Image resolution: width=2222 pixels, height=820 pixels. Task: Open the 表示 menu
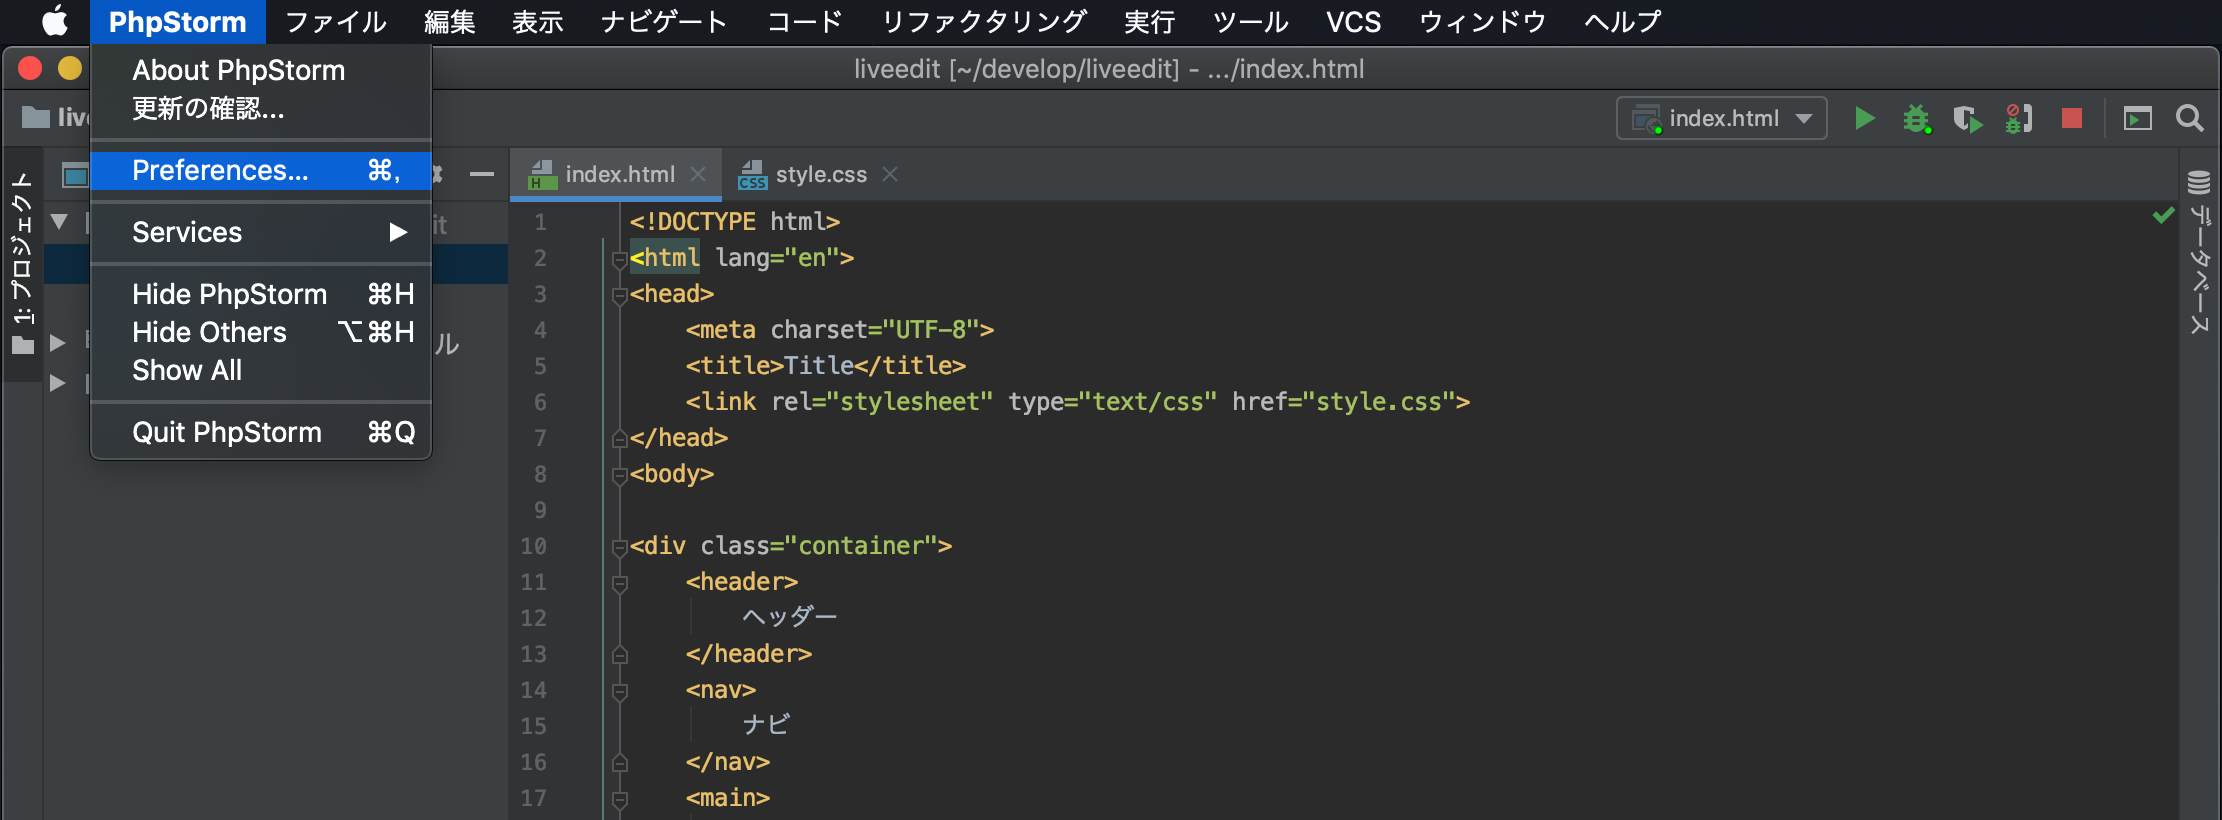pos(537,21)
